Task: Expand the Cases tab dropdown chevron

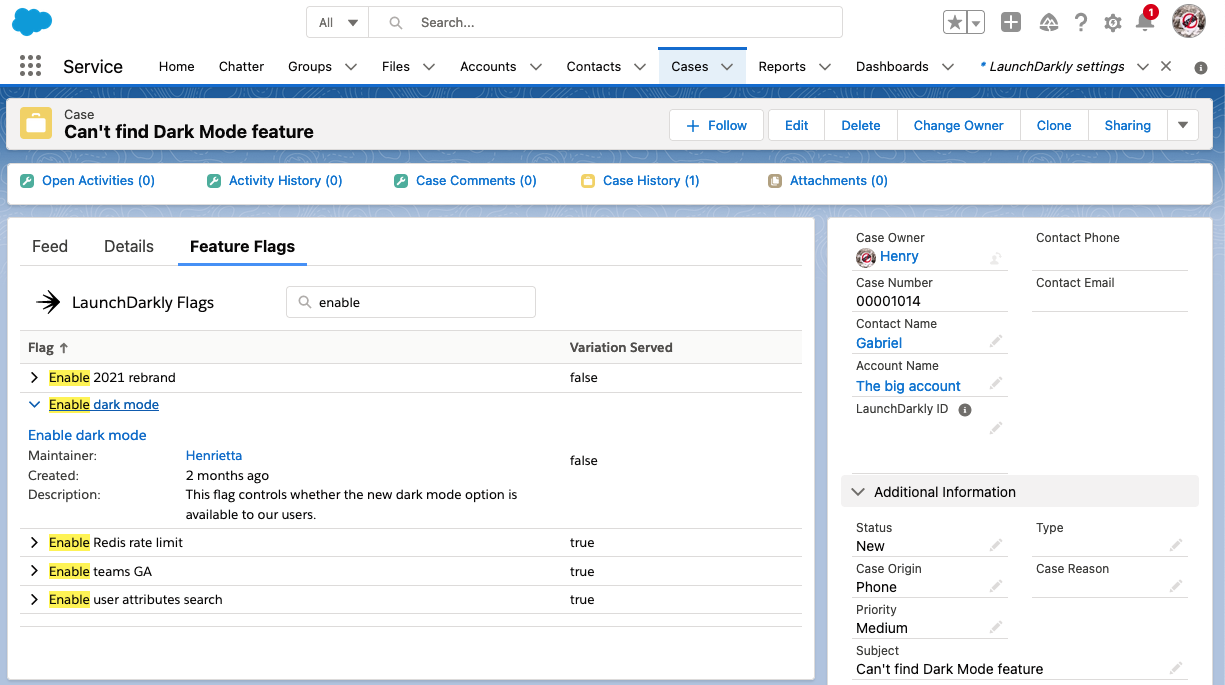Action: point(727,67)
